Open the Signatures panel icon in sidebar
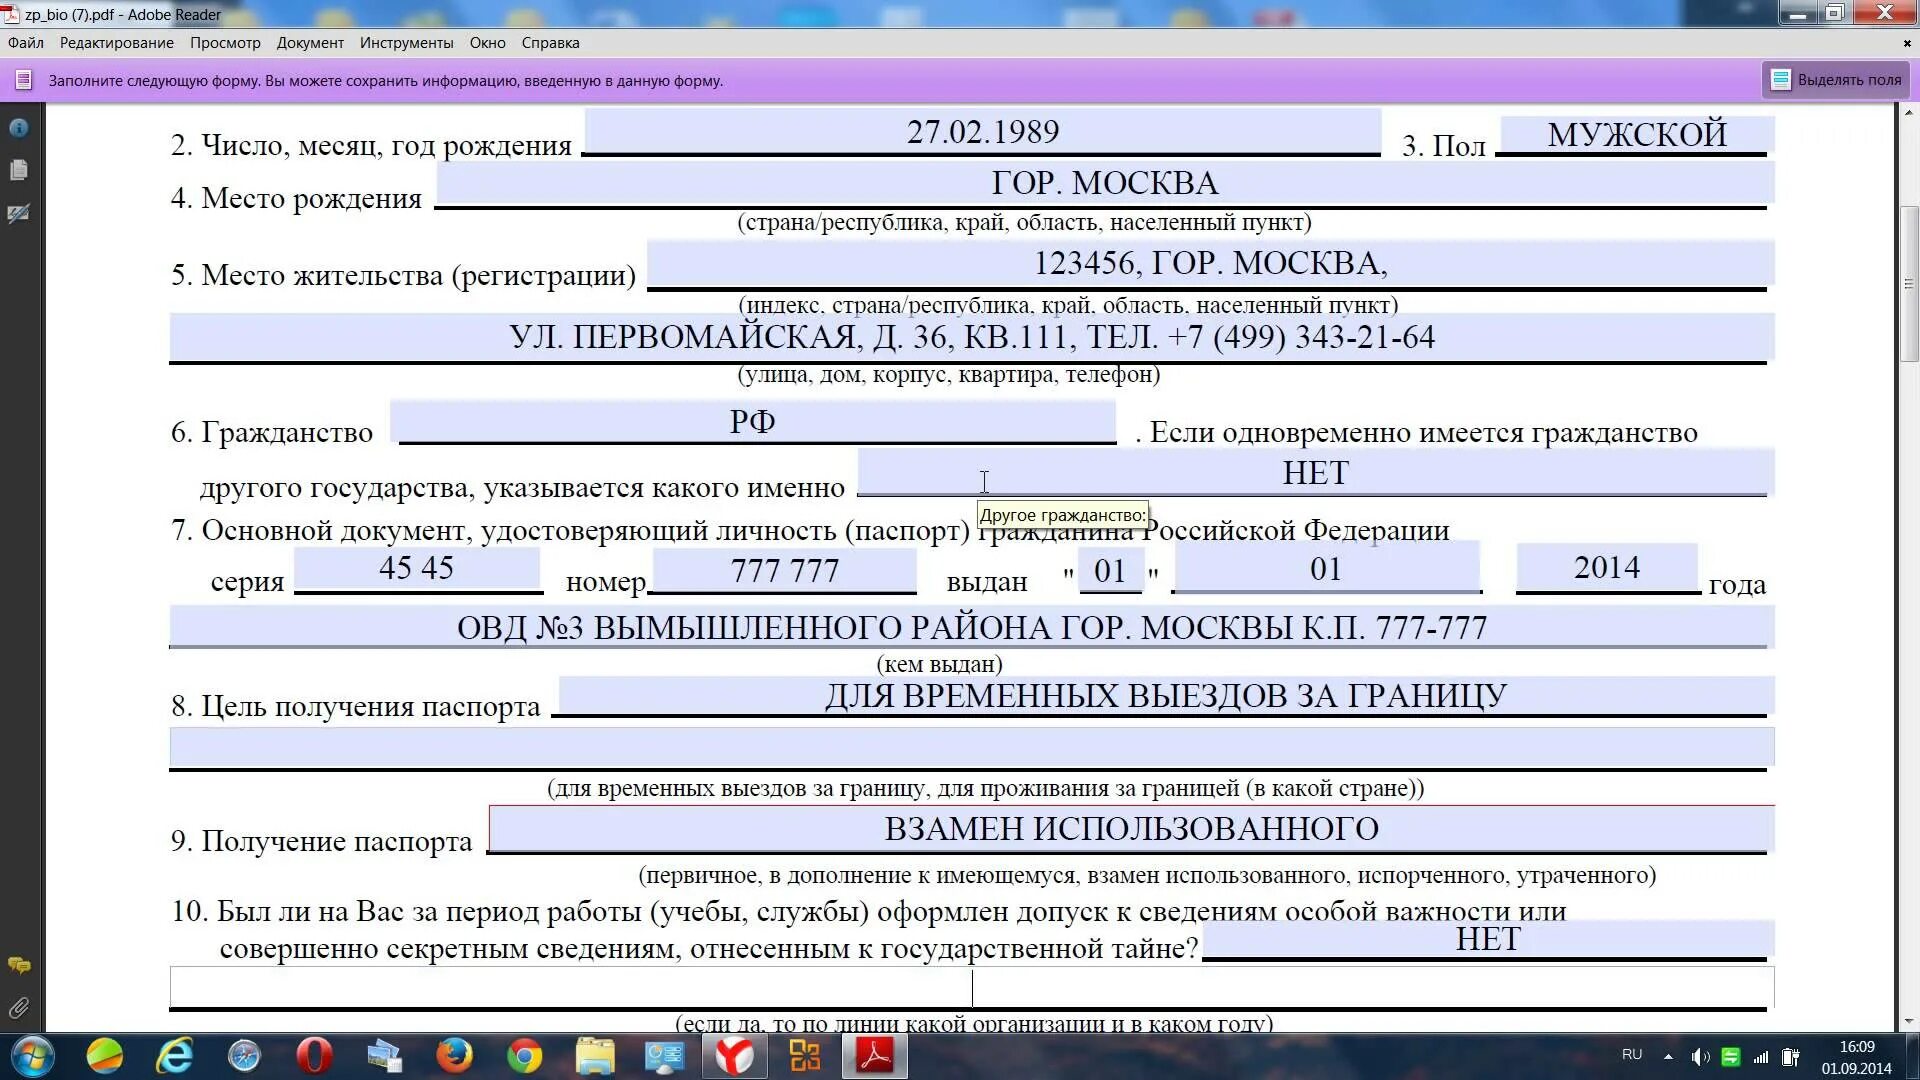The height and width of the screenshot is (1080, 1920). (x=18, y=213)
